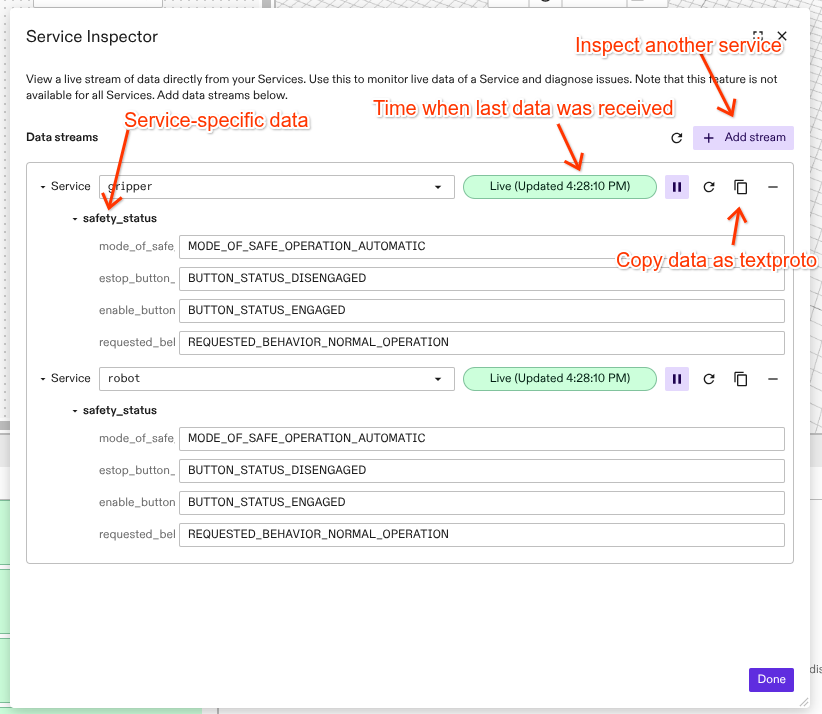Pause the gripper live stream
This screenshot has height=714, width=822.
(676, 187)
